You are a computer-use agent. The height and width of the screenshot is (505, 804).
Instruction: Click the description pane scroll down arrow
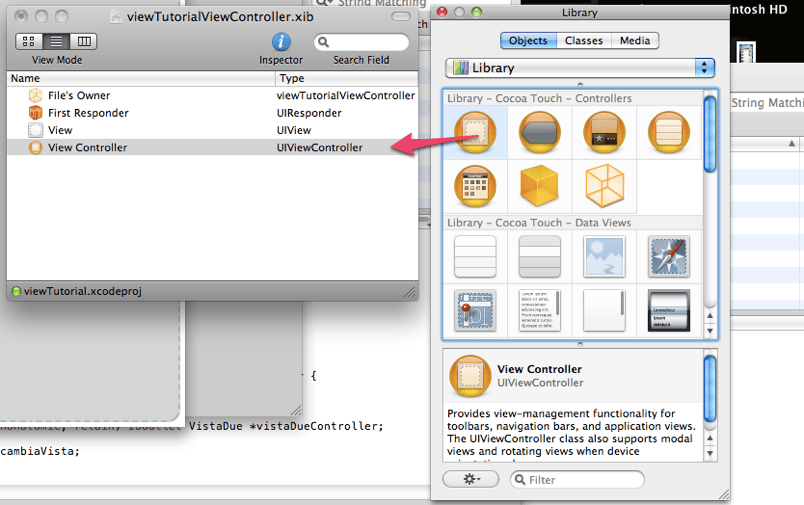pos(710,453)
